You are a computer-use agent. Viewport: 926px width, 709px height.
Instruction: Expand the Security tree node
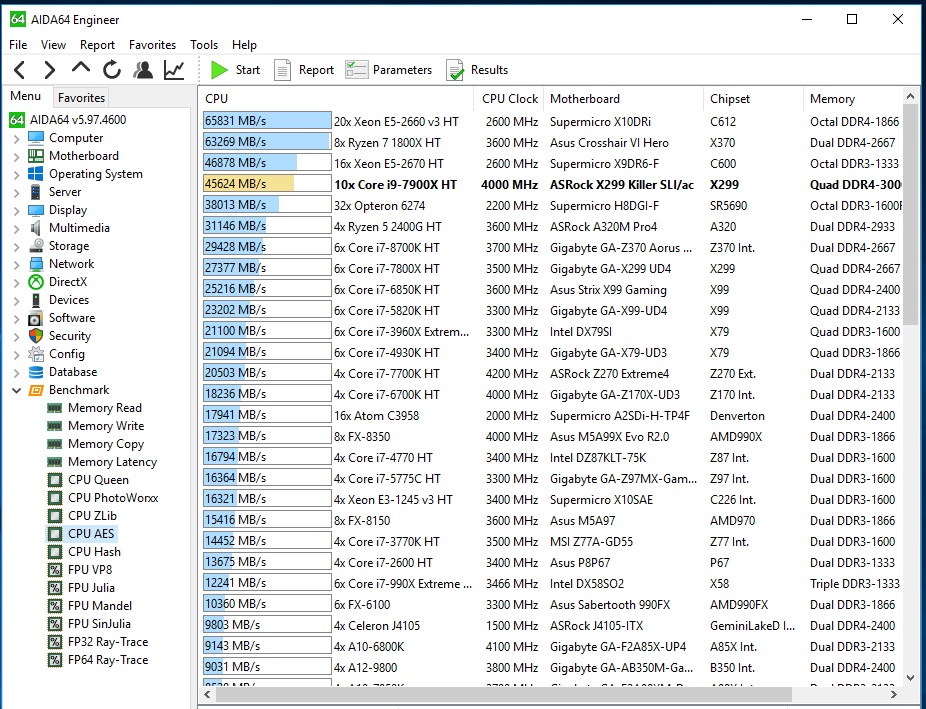[x=17, y=336]
